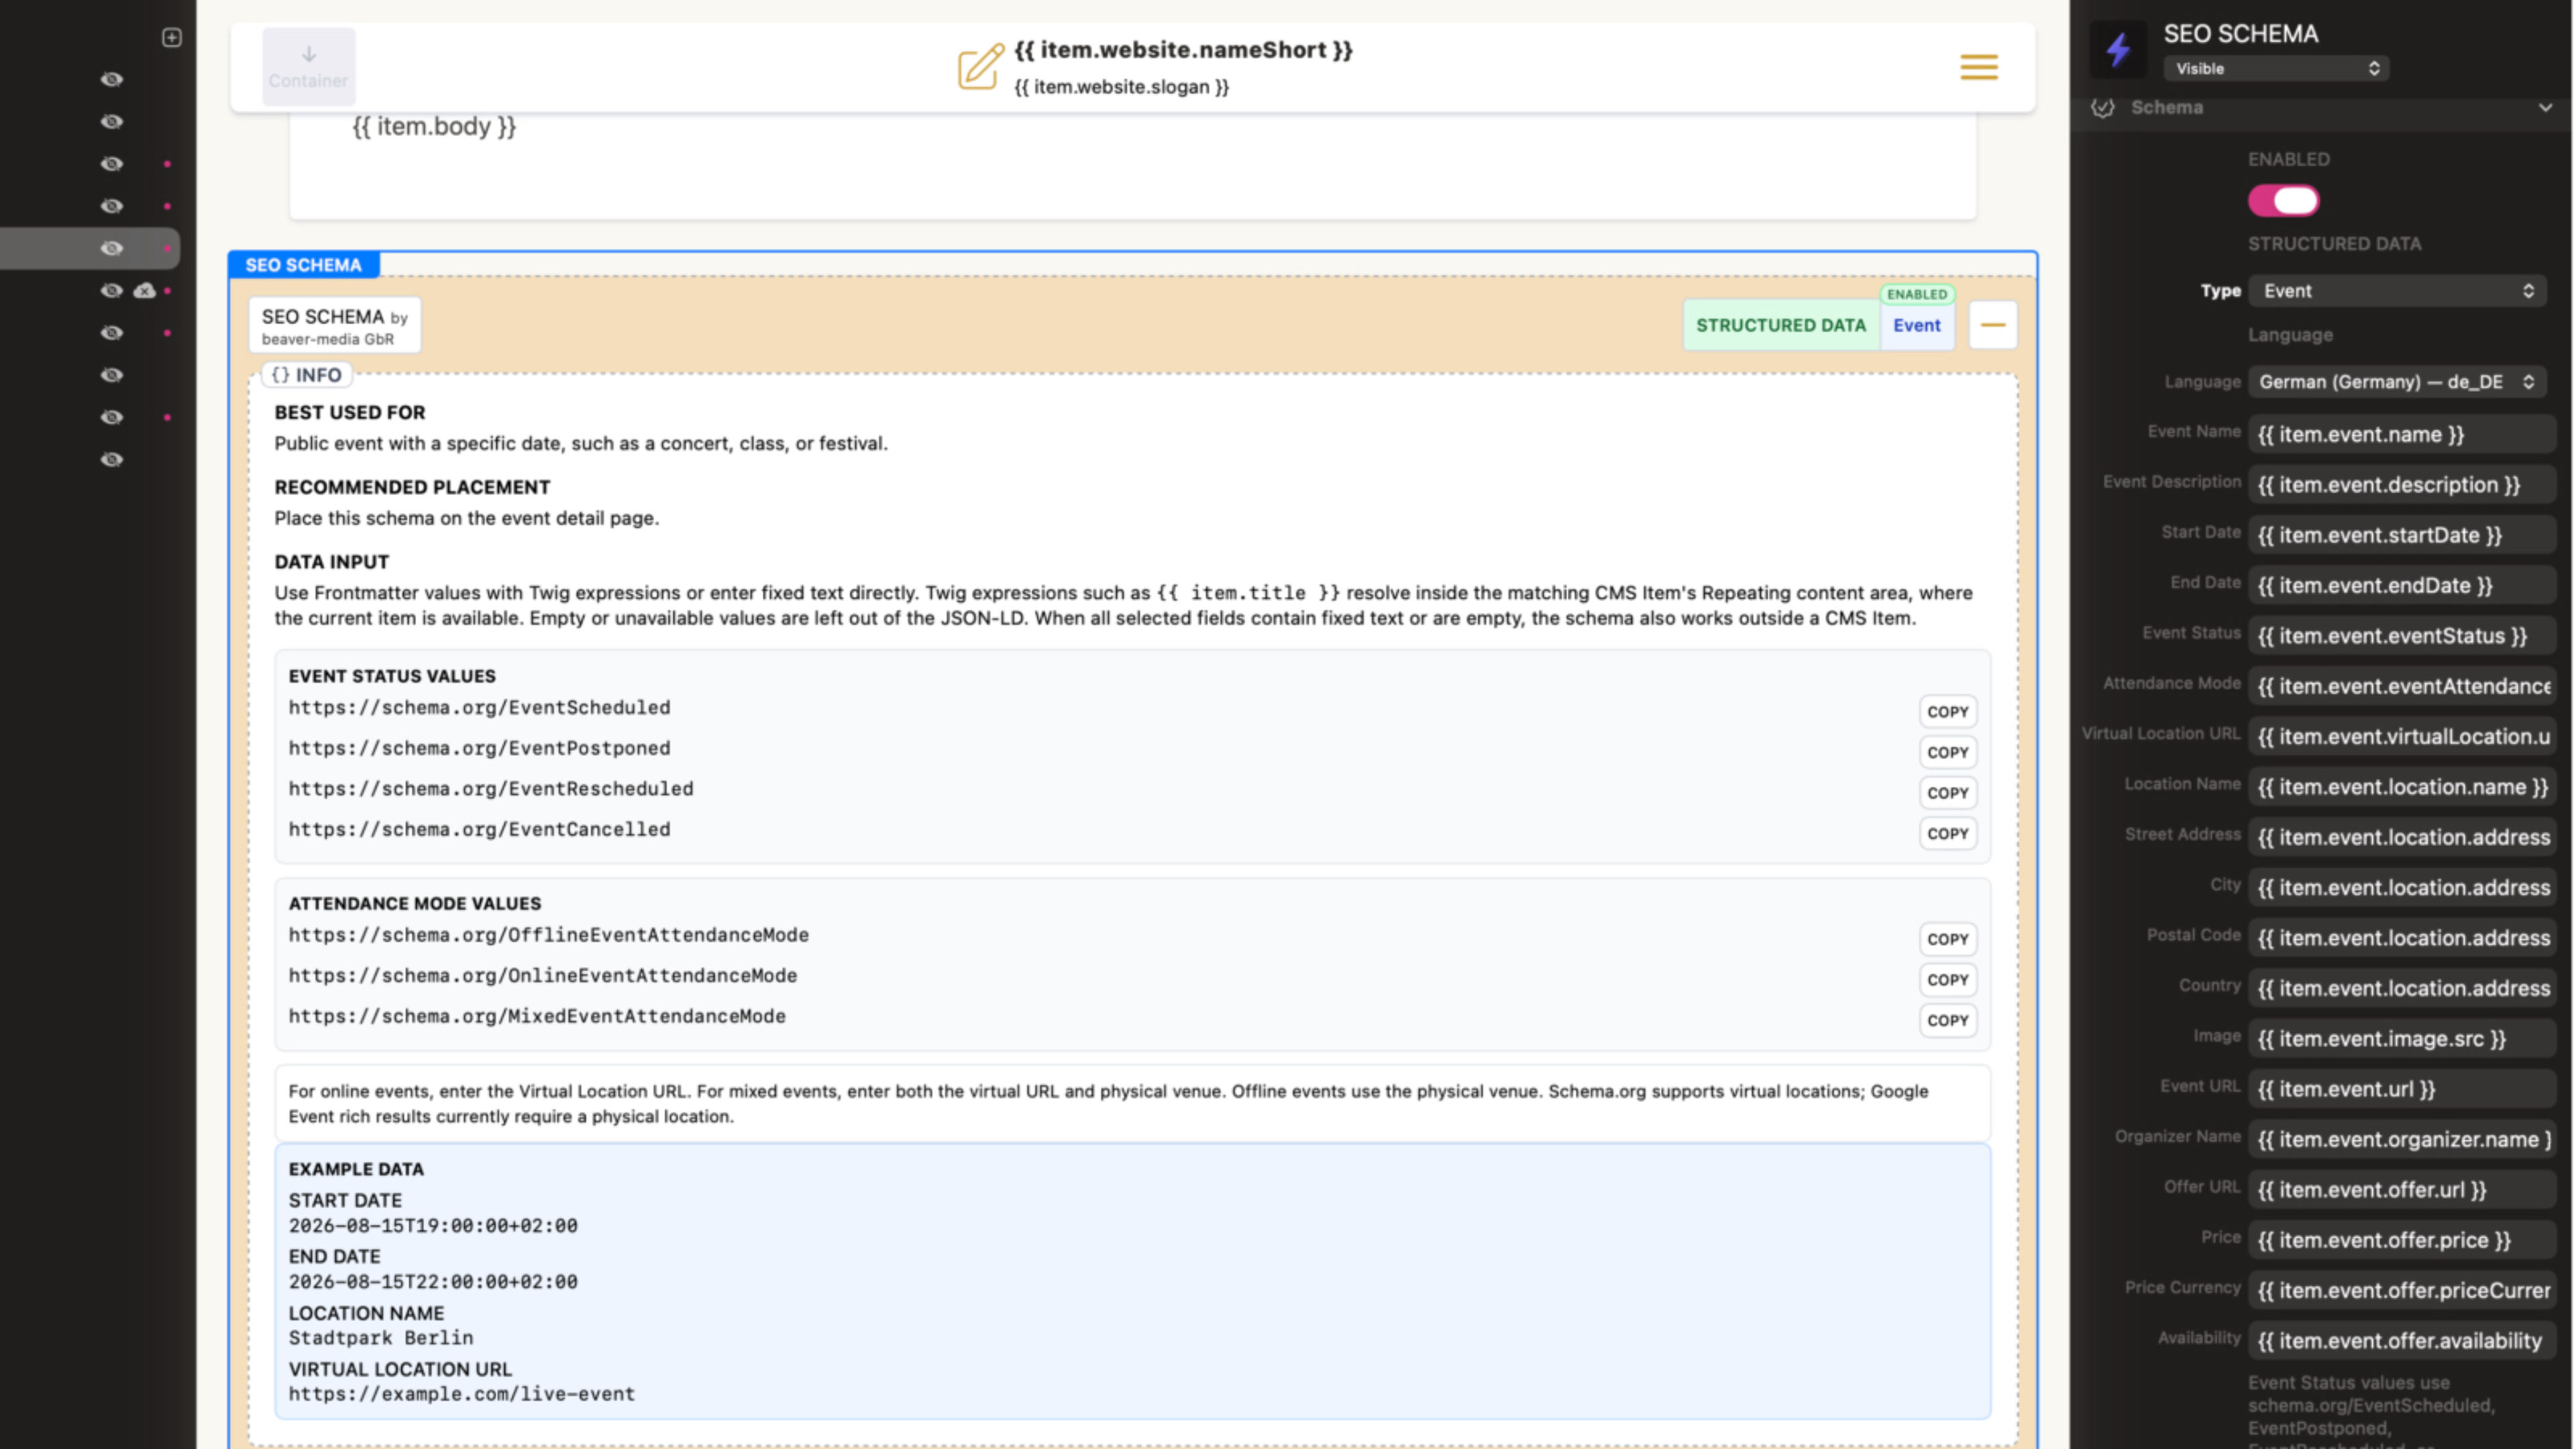2576x1449 pixels.
Task: Open the orange hamburger menu
Action: 1978,67
